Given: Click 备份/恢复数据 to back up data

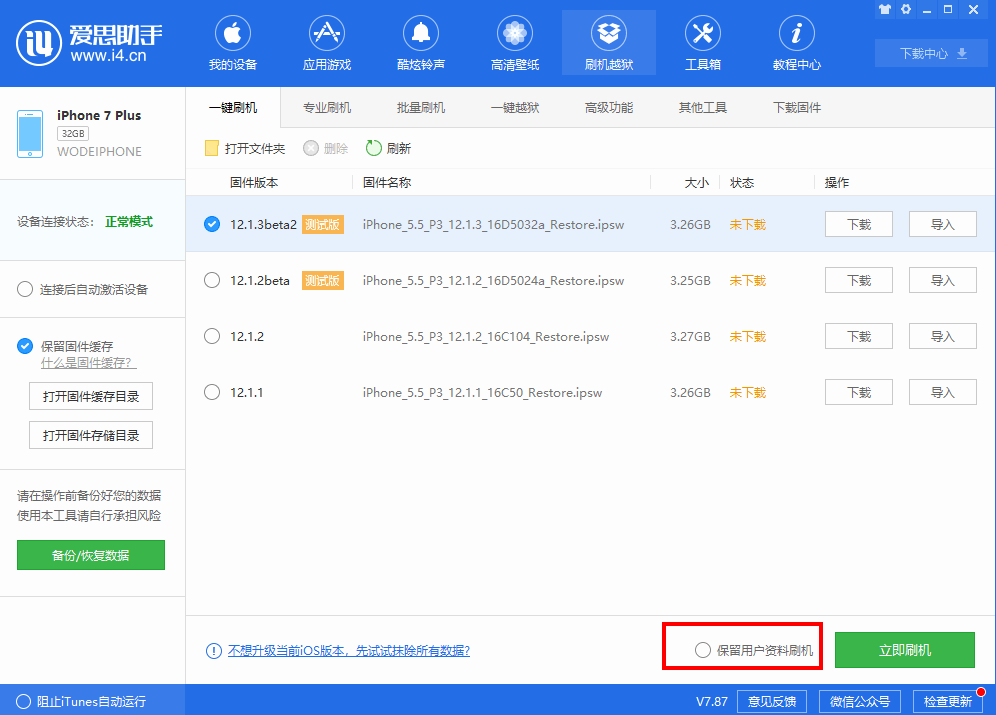Looking at the screenshot, I should (90, 555).
